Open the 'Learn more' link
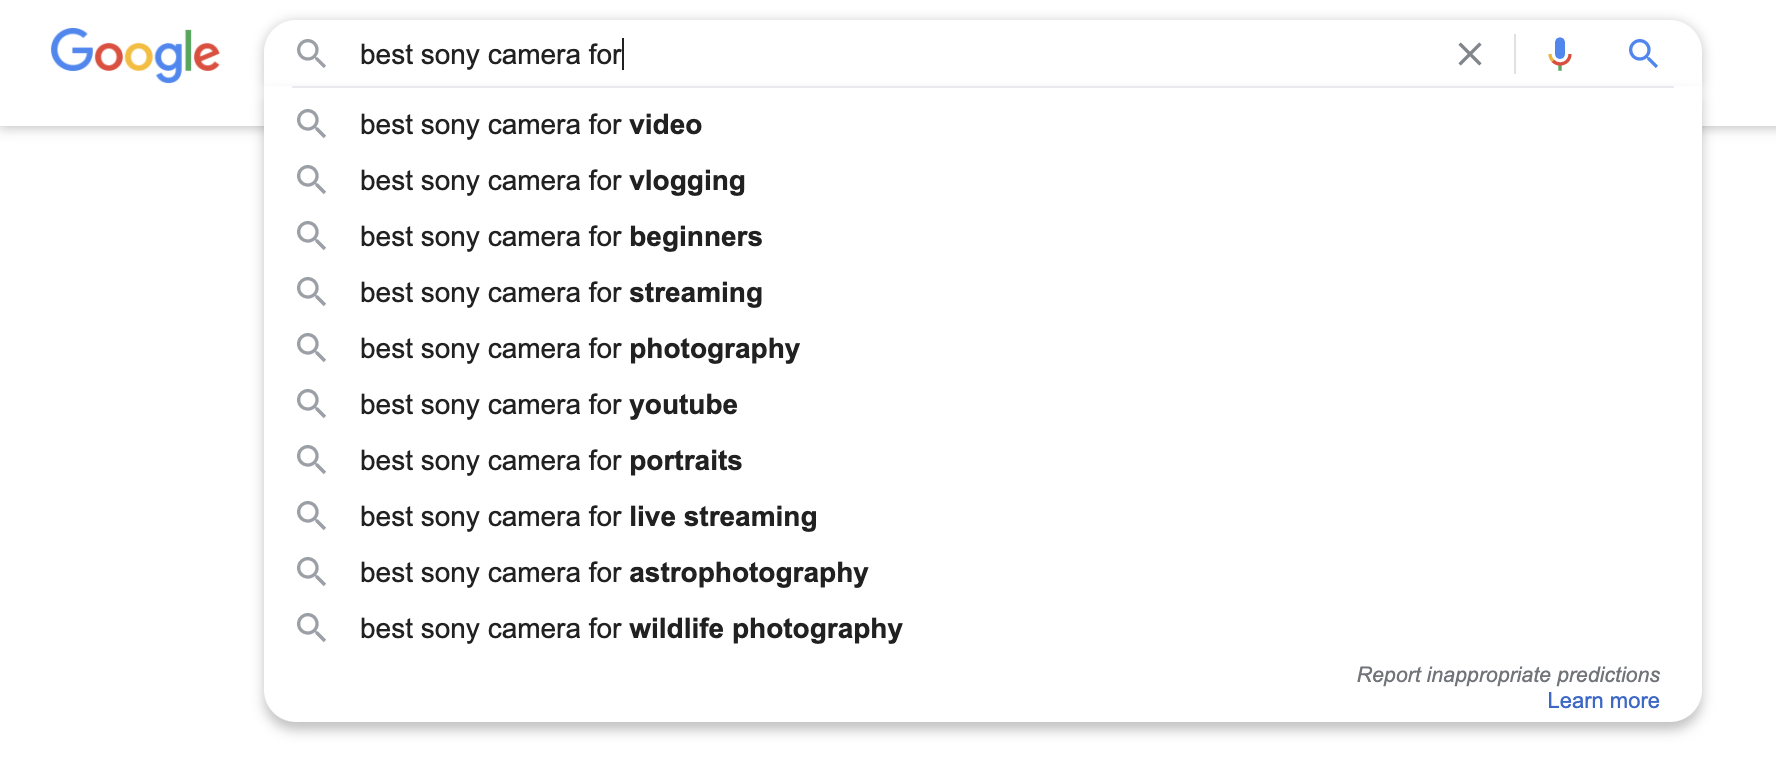Viewport: 1776px width, 762px height. (x=1603, y=701)
